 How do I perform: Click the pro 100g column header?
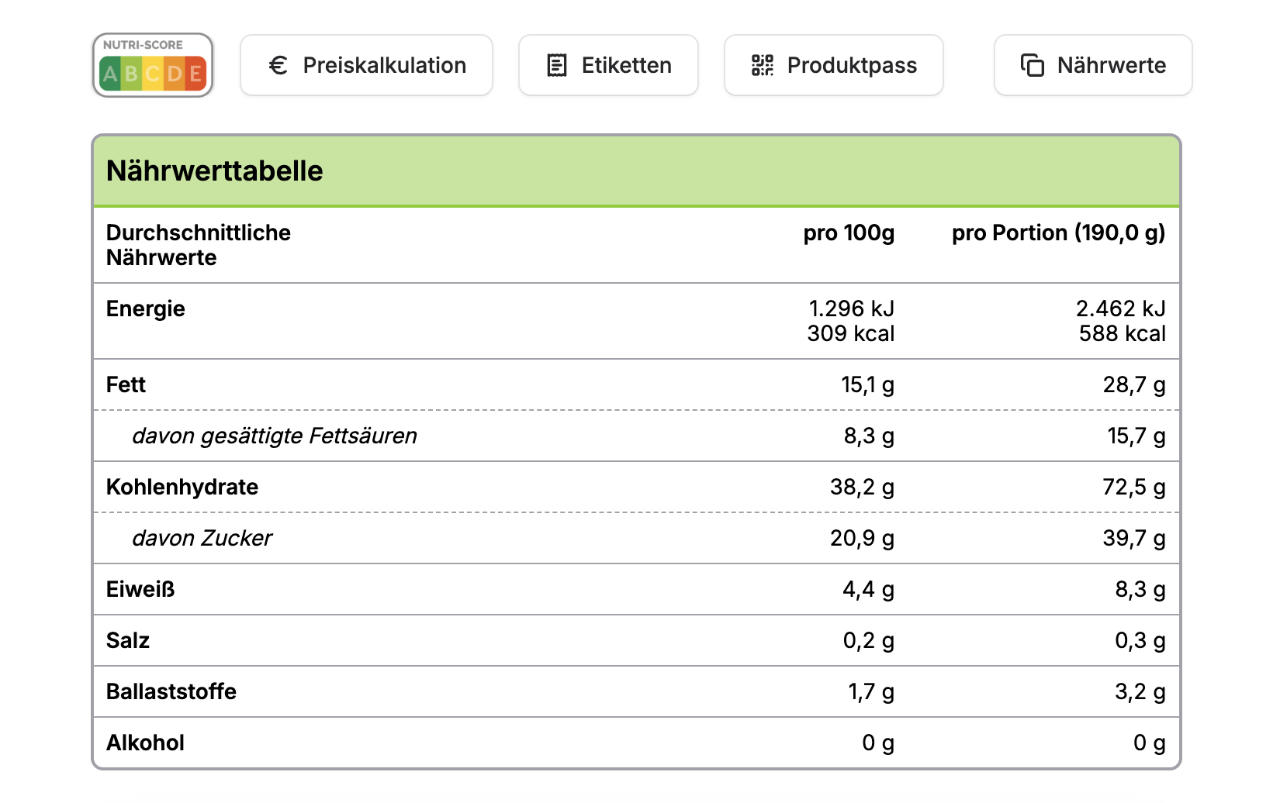pyautogui.click(x=849, y=233)
